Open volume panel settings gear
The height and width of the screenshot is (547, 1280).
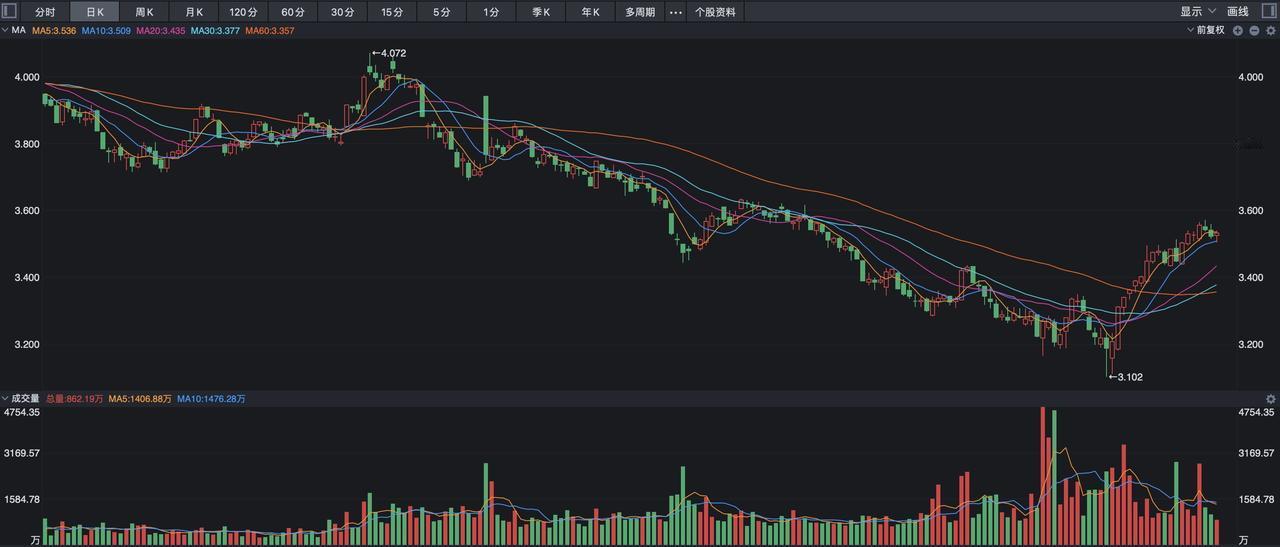click(1270, 399)
